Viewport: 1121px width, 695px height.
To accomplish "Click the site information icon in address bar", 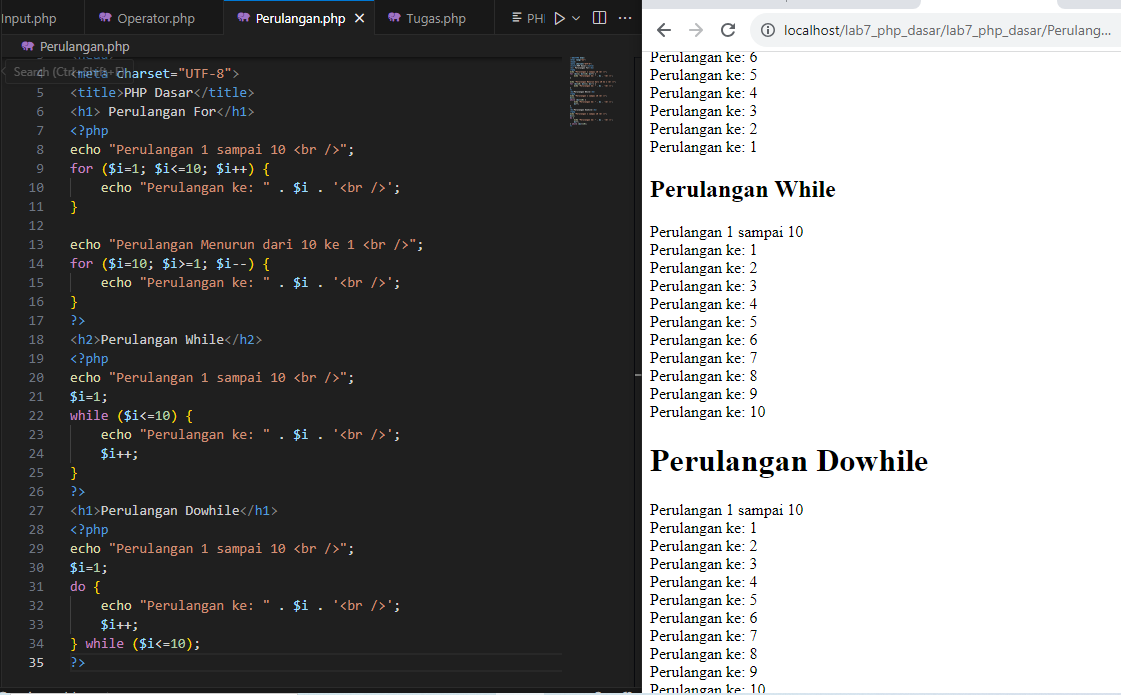I will pyautogui.click(x=767, y=31).
